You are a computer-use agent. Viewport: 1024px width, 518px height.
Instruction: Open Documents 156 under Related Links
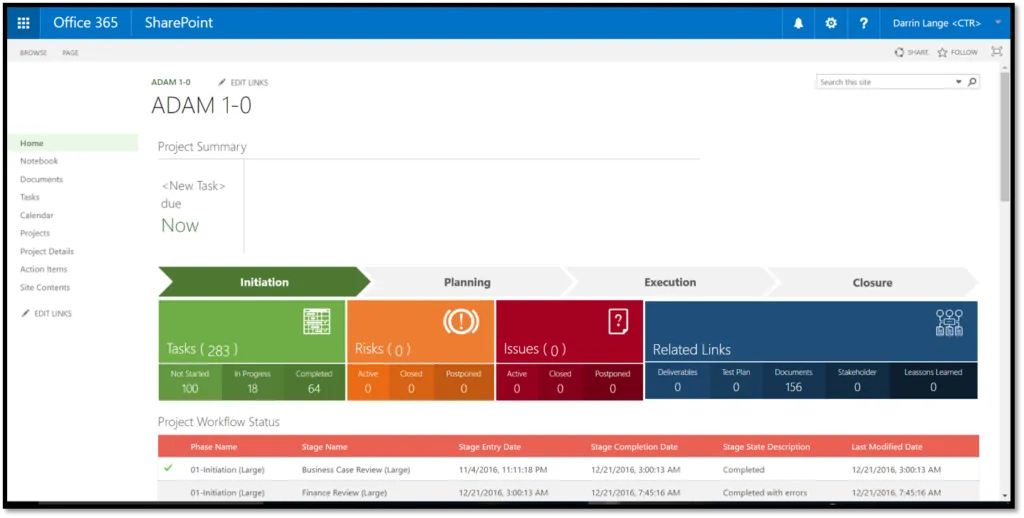[x=793, y=380]
